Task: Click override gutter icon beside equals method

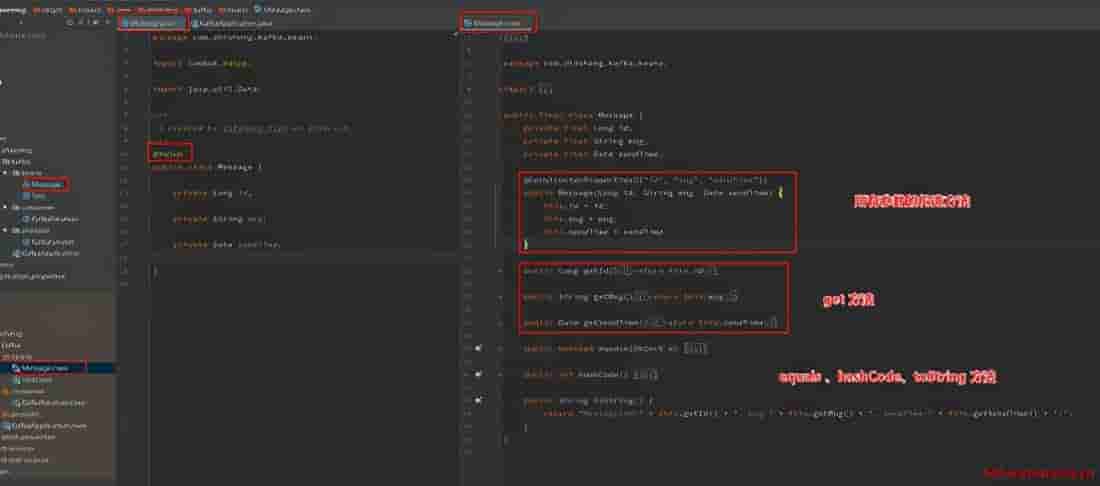Action: tap(480, 348)
